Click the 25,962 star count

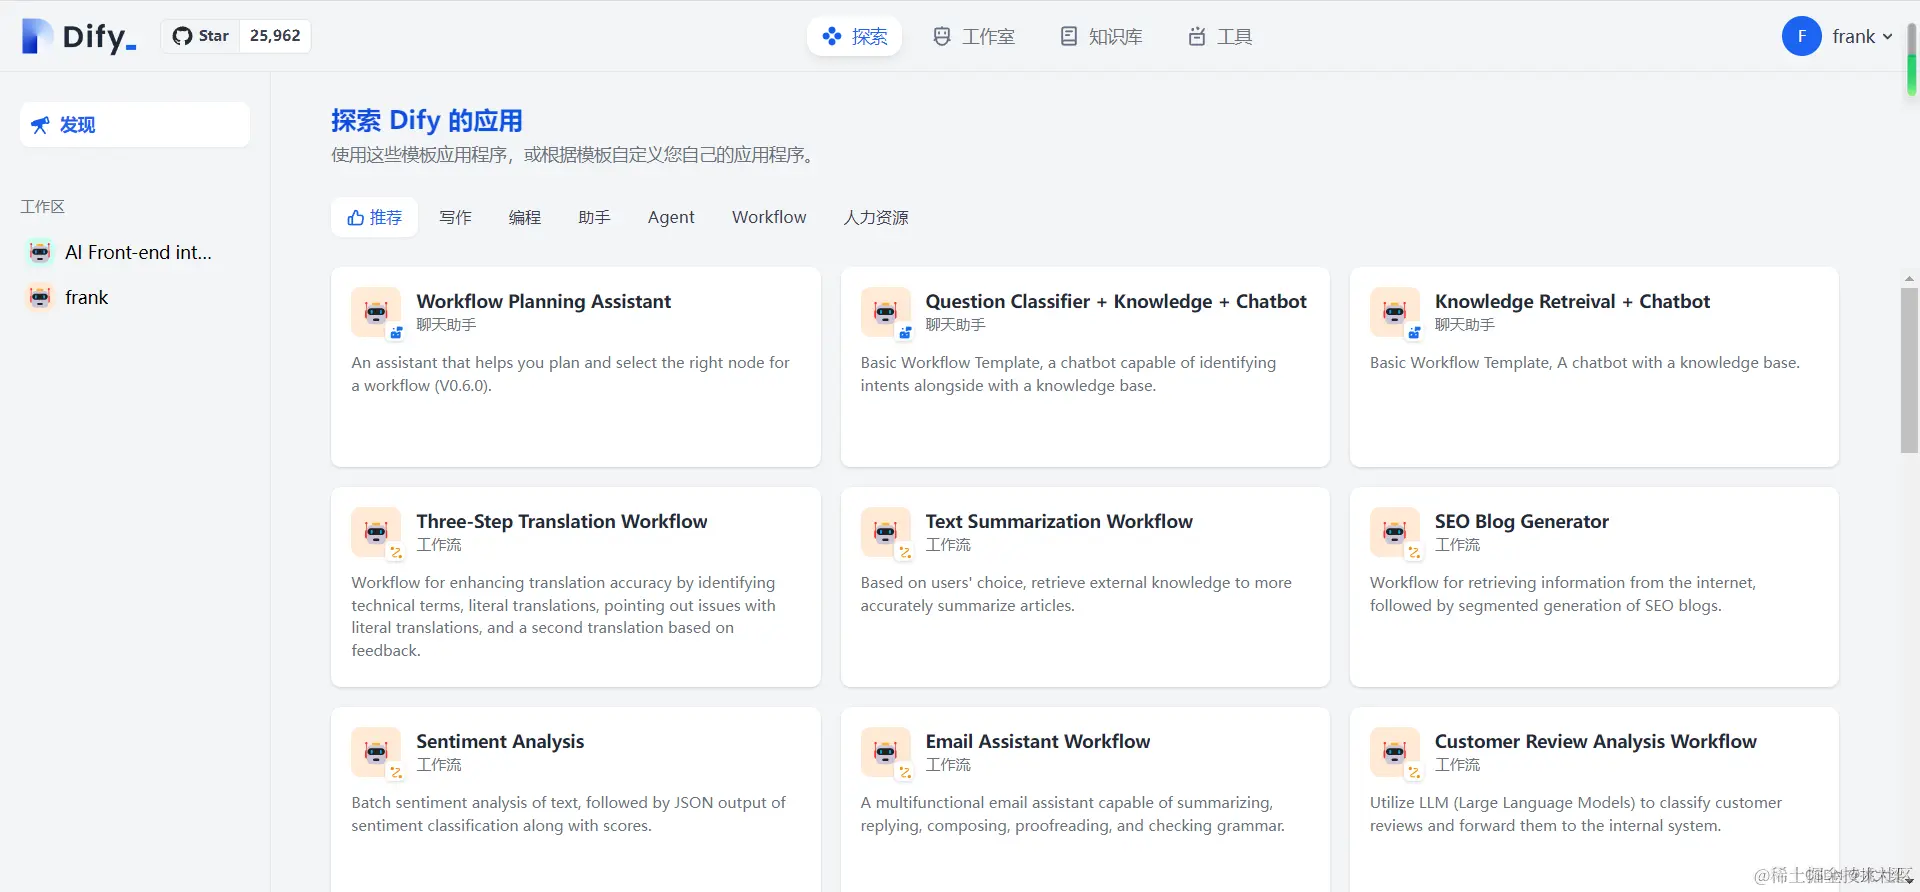tap(275, 36)
